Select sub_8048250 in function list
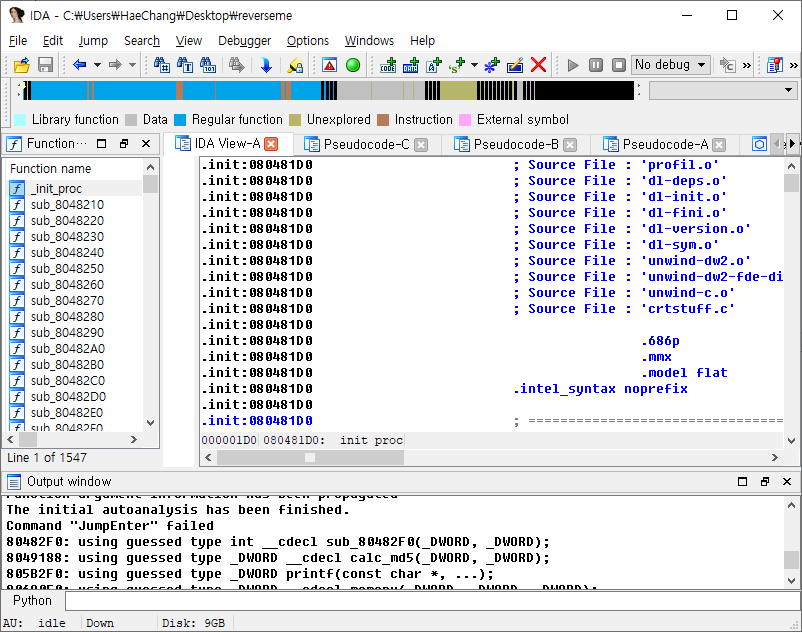 (x=67, y=268)
